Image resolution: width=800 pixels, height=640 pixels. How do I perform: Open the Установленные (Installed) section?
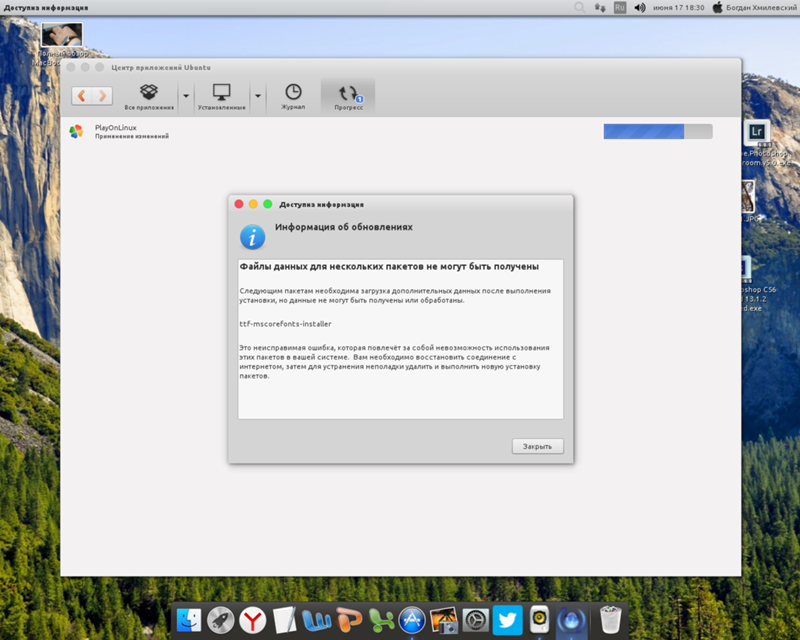(x=221, y=96)
